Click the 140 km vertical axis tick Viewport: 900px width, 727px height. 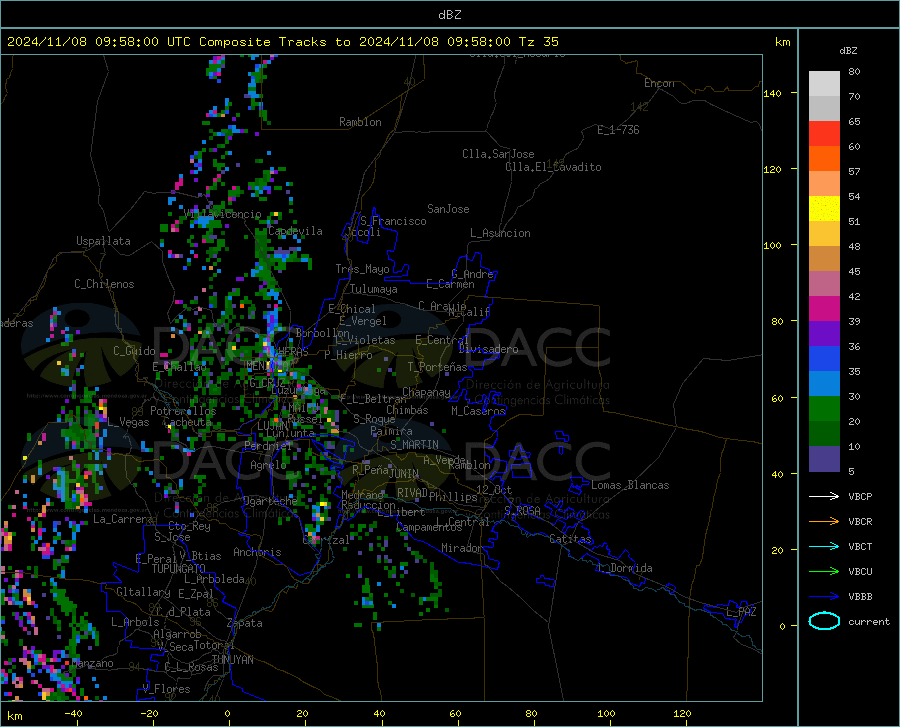(773, 93)
